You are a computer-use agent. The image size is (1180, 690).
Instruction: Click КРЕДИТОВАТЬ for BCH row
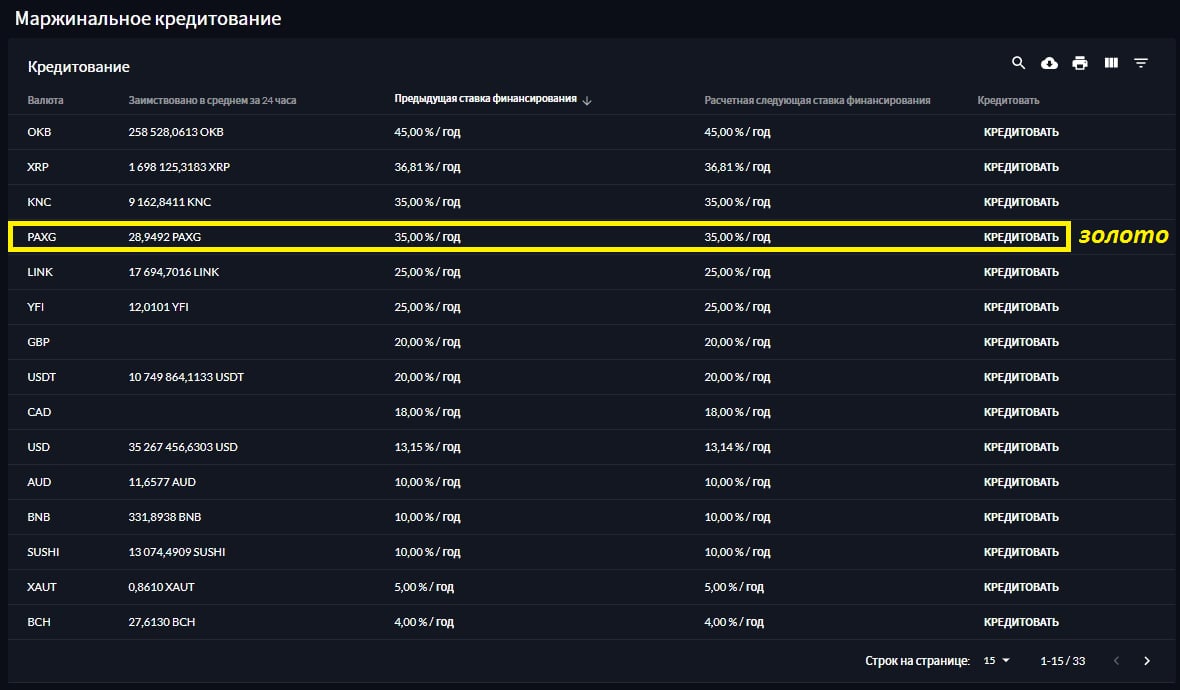(x=1021, y=622)
